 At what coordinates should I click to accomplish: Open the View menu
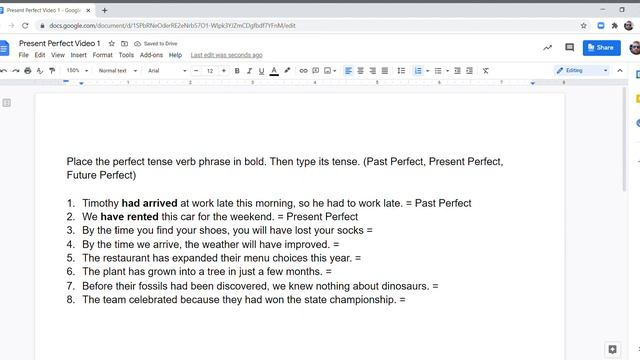pos(58,55)
